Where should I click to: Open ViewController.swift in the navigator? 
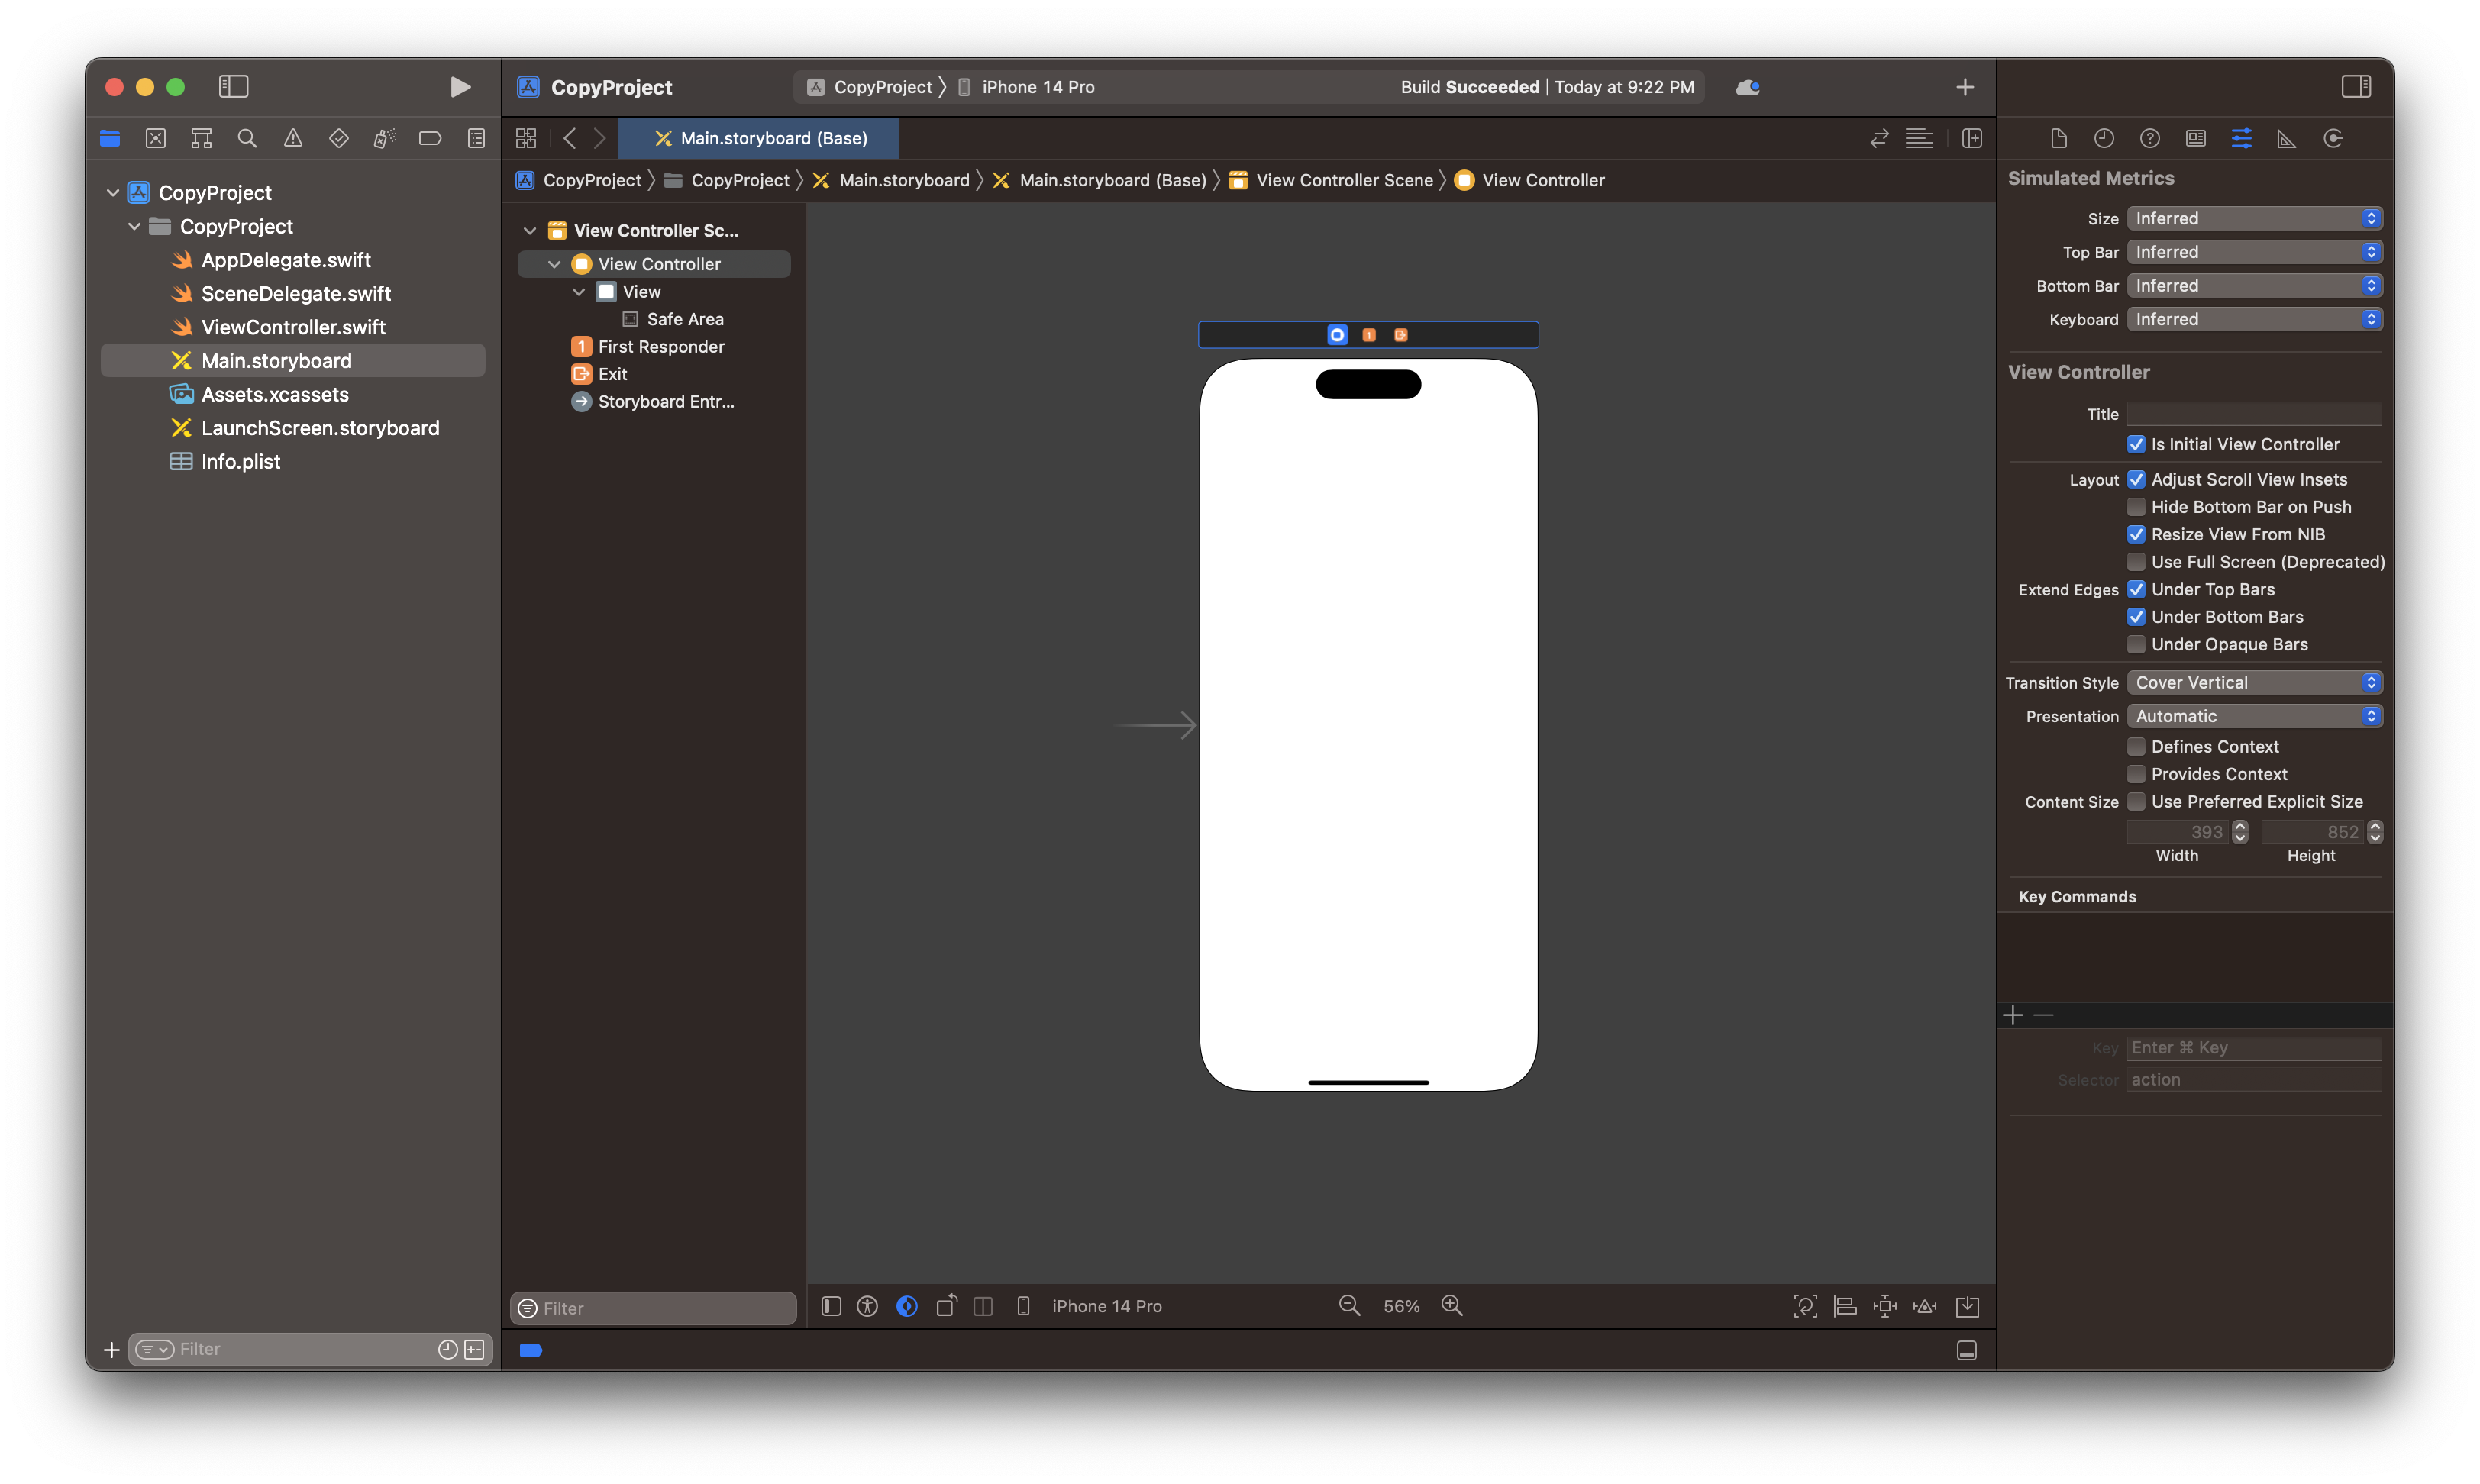click(293, 327)
